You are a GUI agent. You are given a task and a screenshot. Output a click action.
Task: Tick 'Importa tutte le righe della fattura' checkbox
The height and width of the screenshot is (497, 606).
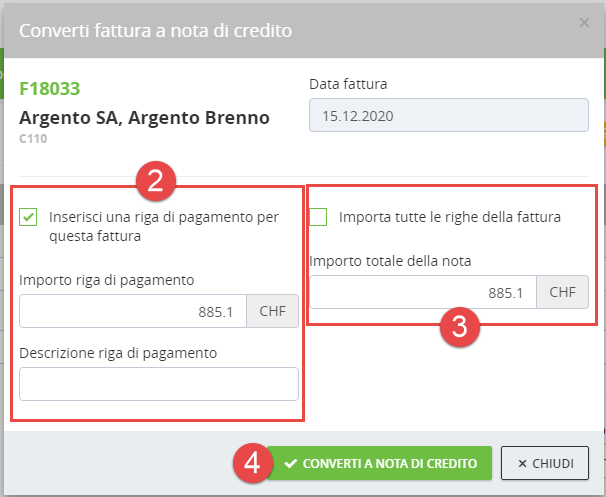pos(319,216)
